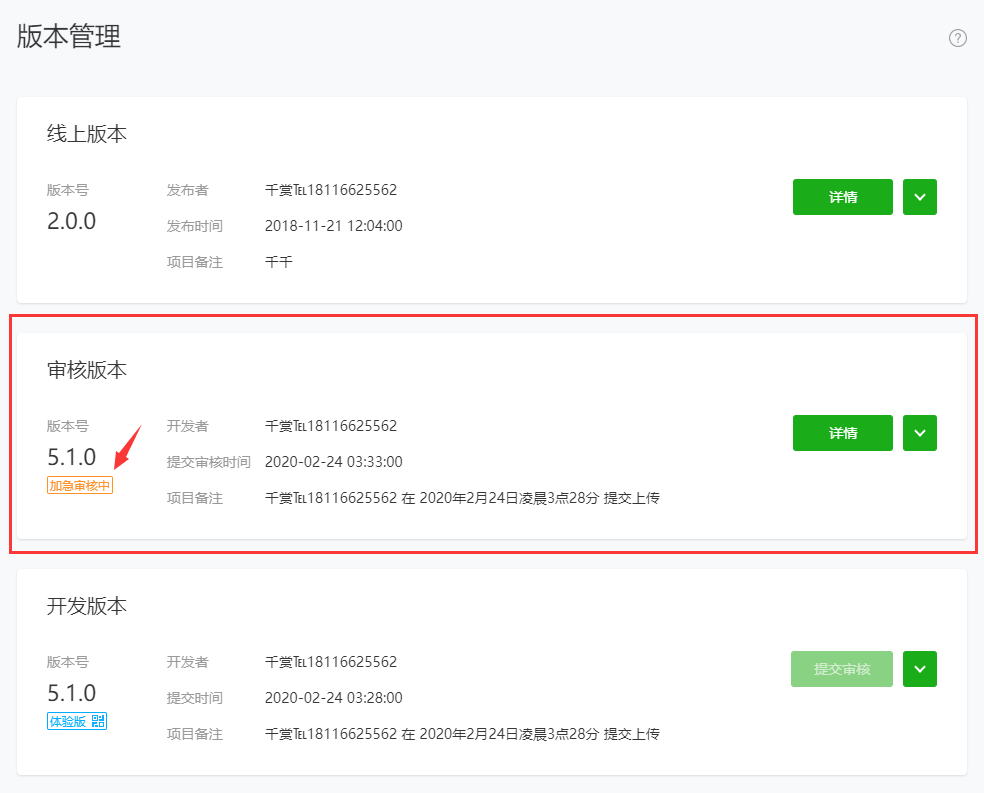Click the 提交审核 button
The image size is (984, 793).
point(842,669)
